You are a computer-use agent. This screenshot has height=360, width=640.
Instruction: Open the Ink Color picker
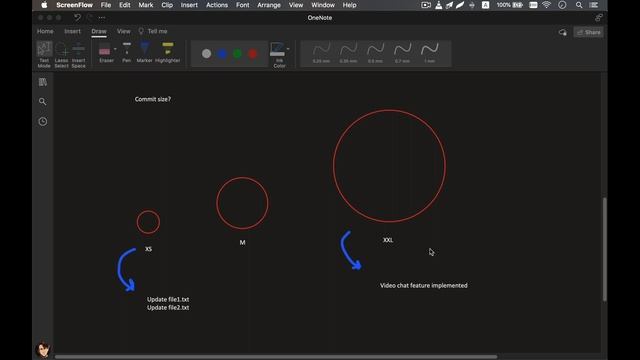click(278, 55)
